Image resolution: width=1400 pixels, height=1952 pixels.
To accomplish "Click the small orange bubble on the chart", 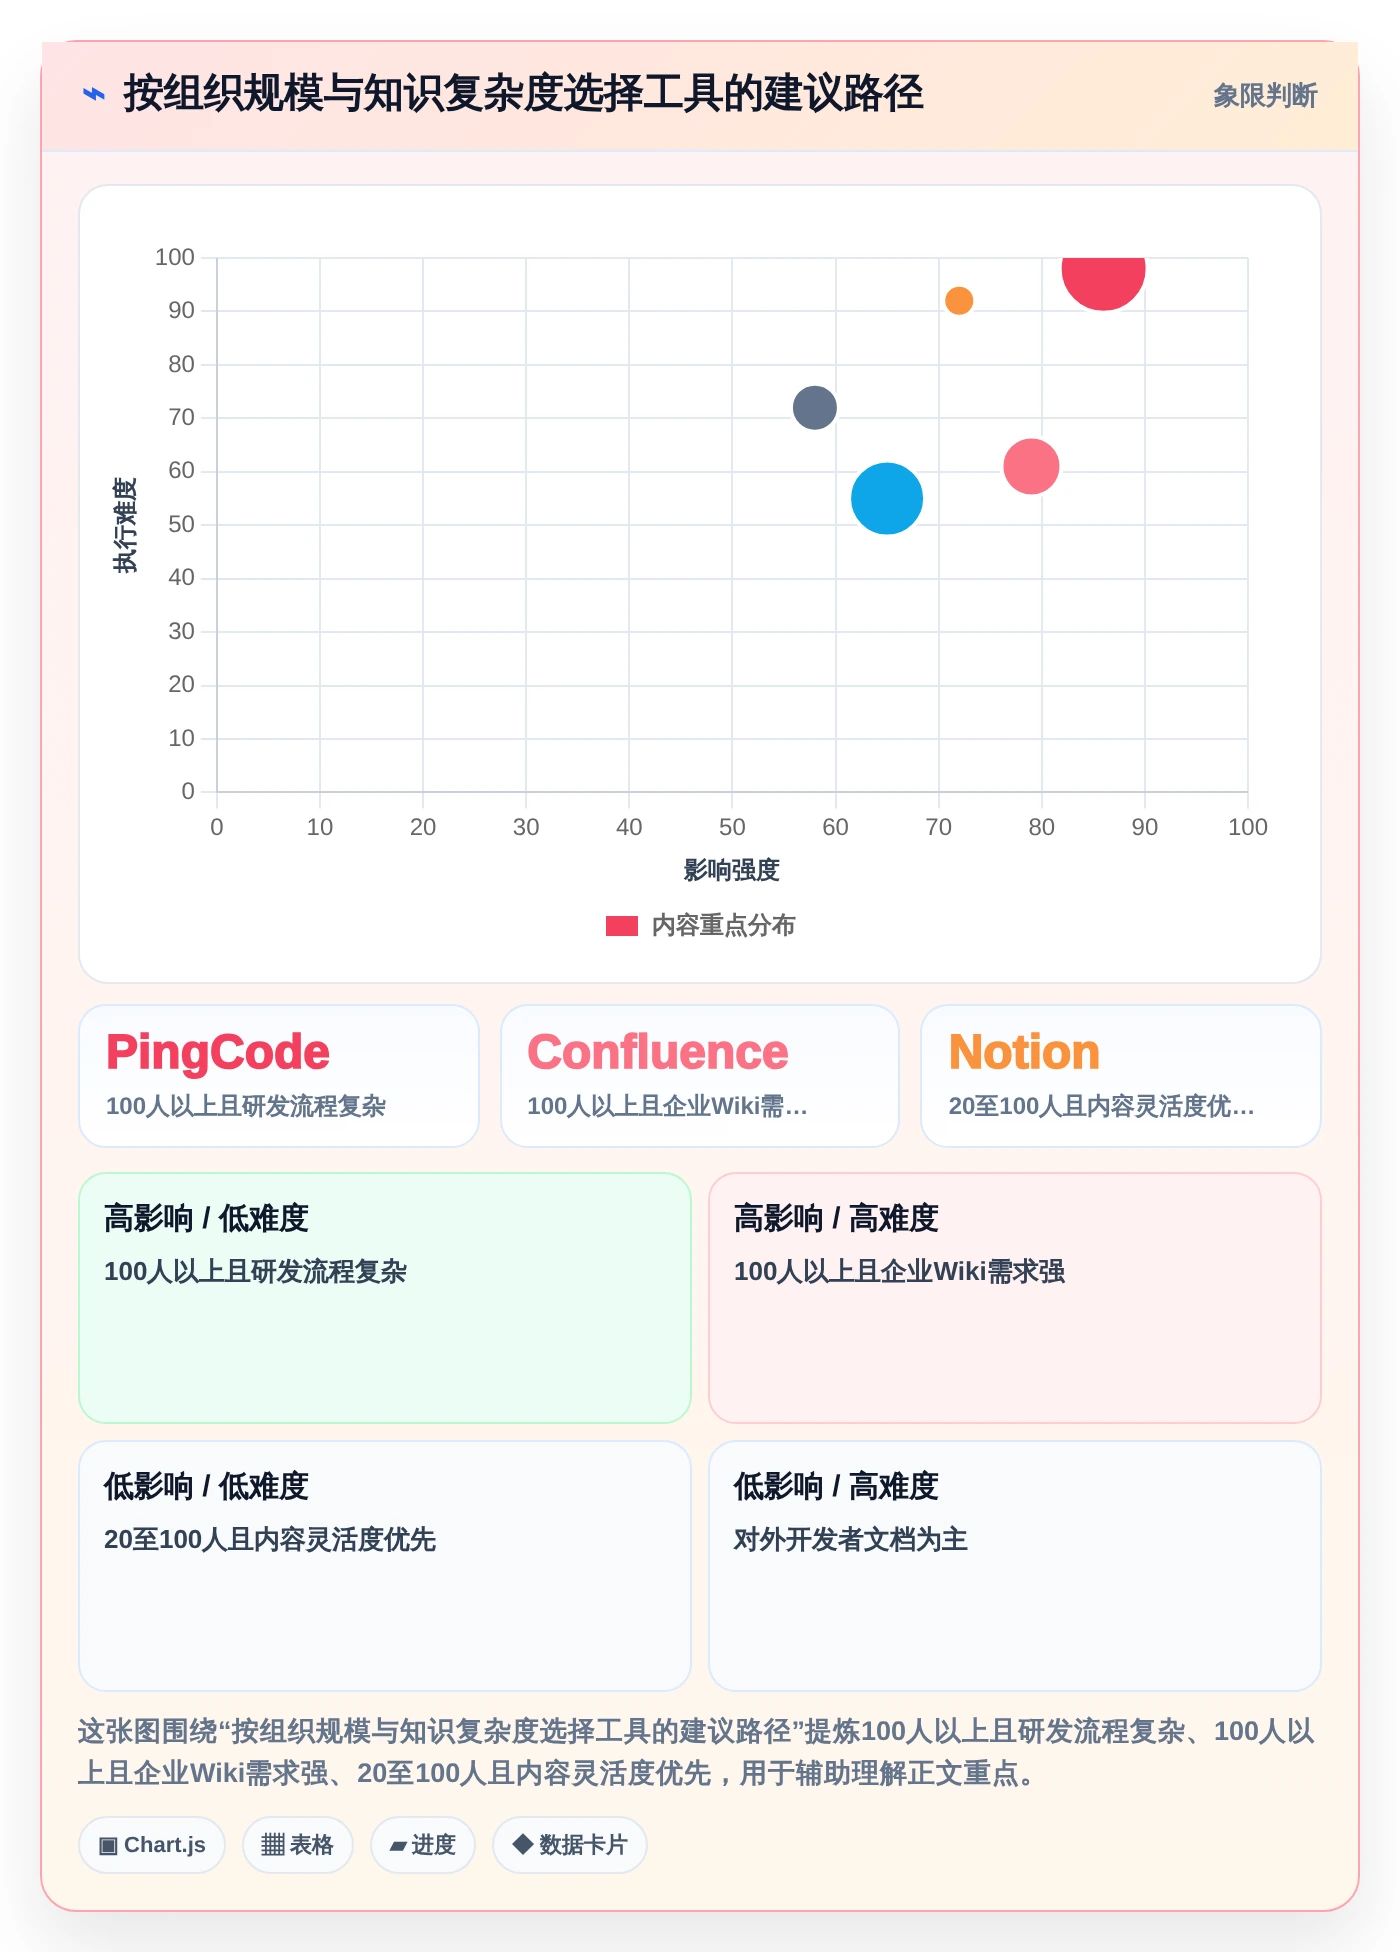I will [x=959, y=300].
